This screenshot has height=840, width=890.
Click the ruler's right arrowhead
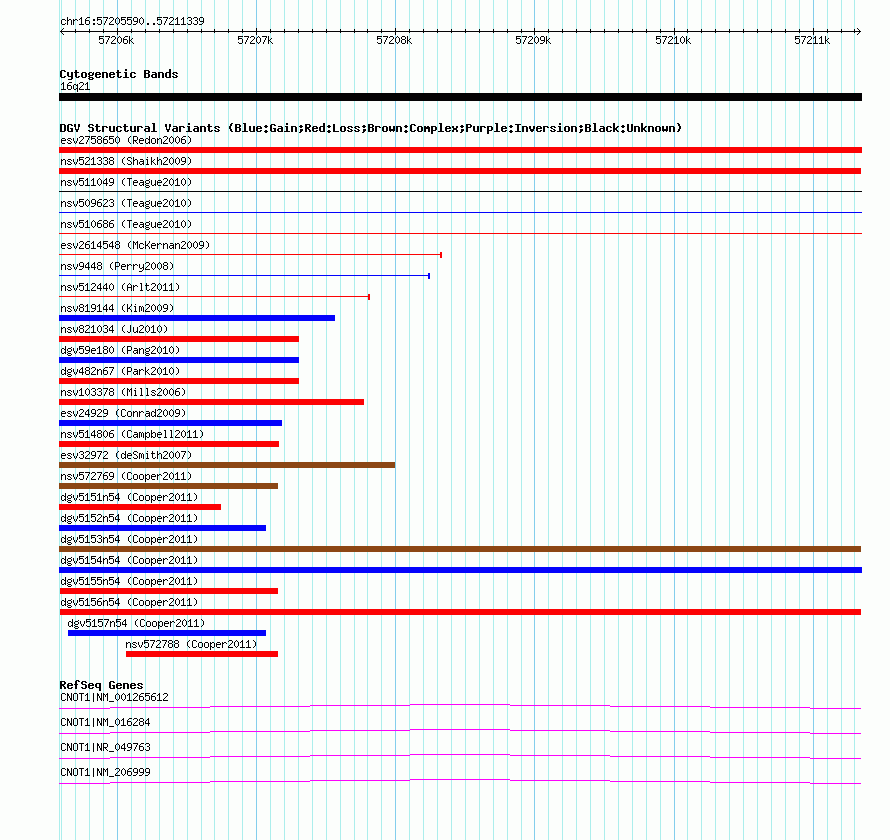pos(859,32)
